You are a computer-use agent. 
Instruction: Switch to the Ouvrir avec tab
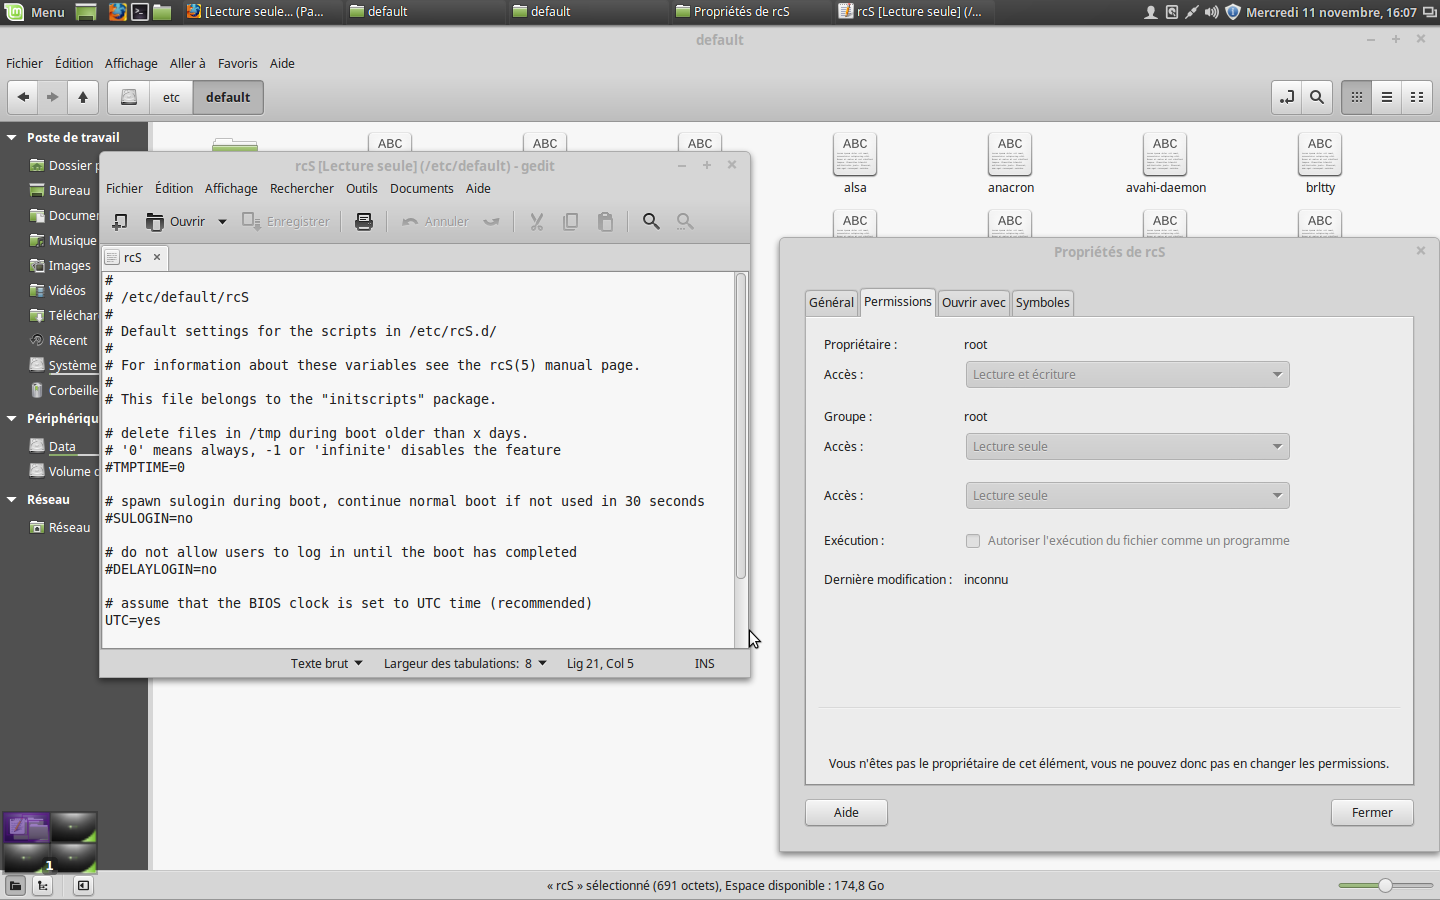point(973,302)
